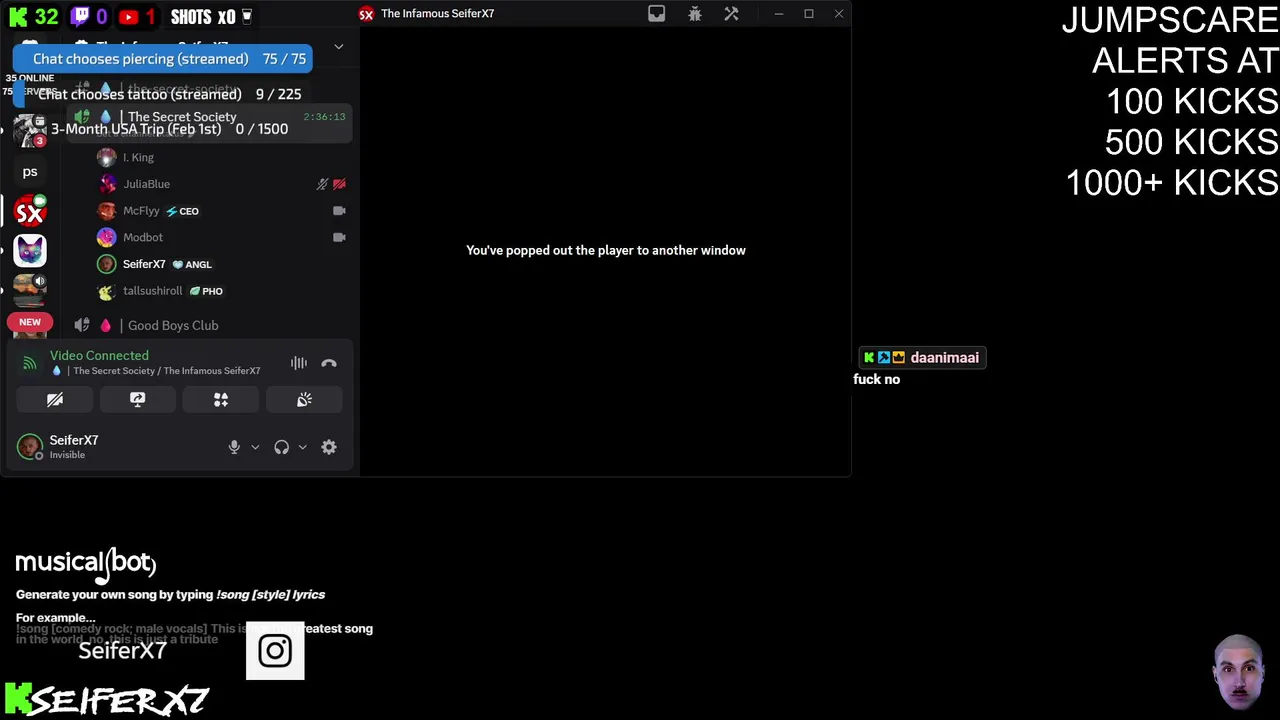Disconnect from voice call
The image size is (1280, 720).
point(329,363)
